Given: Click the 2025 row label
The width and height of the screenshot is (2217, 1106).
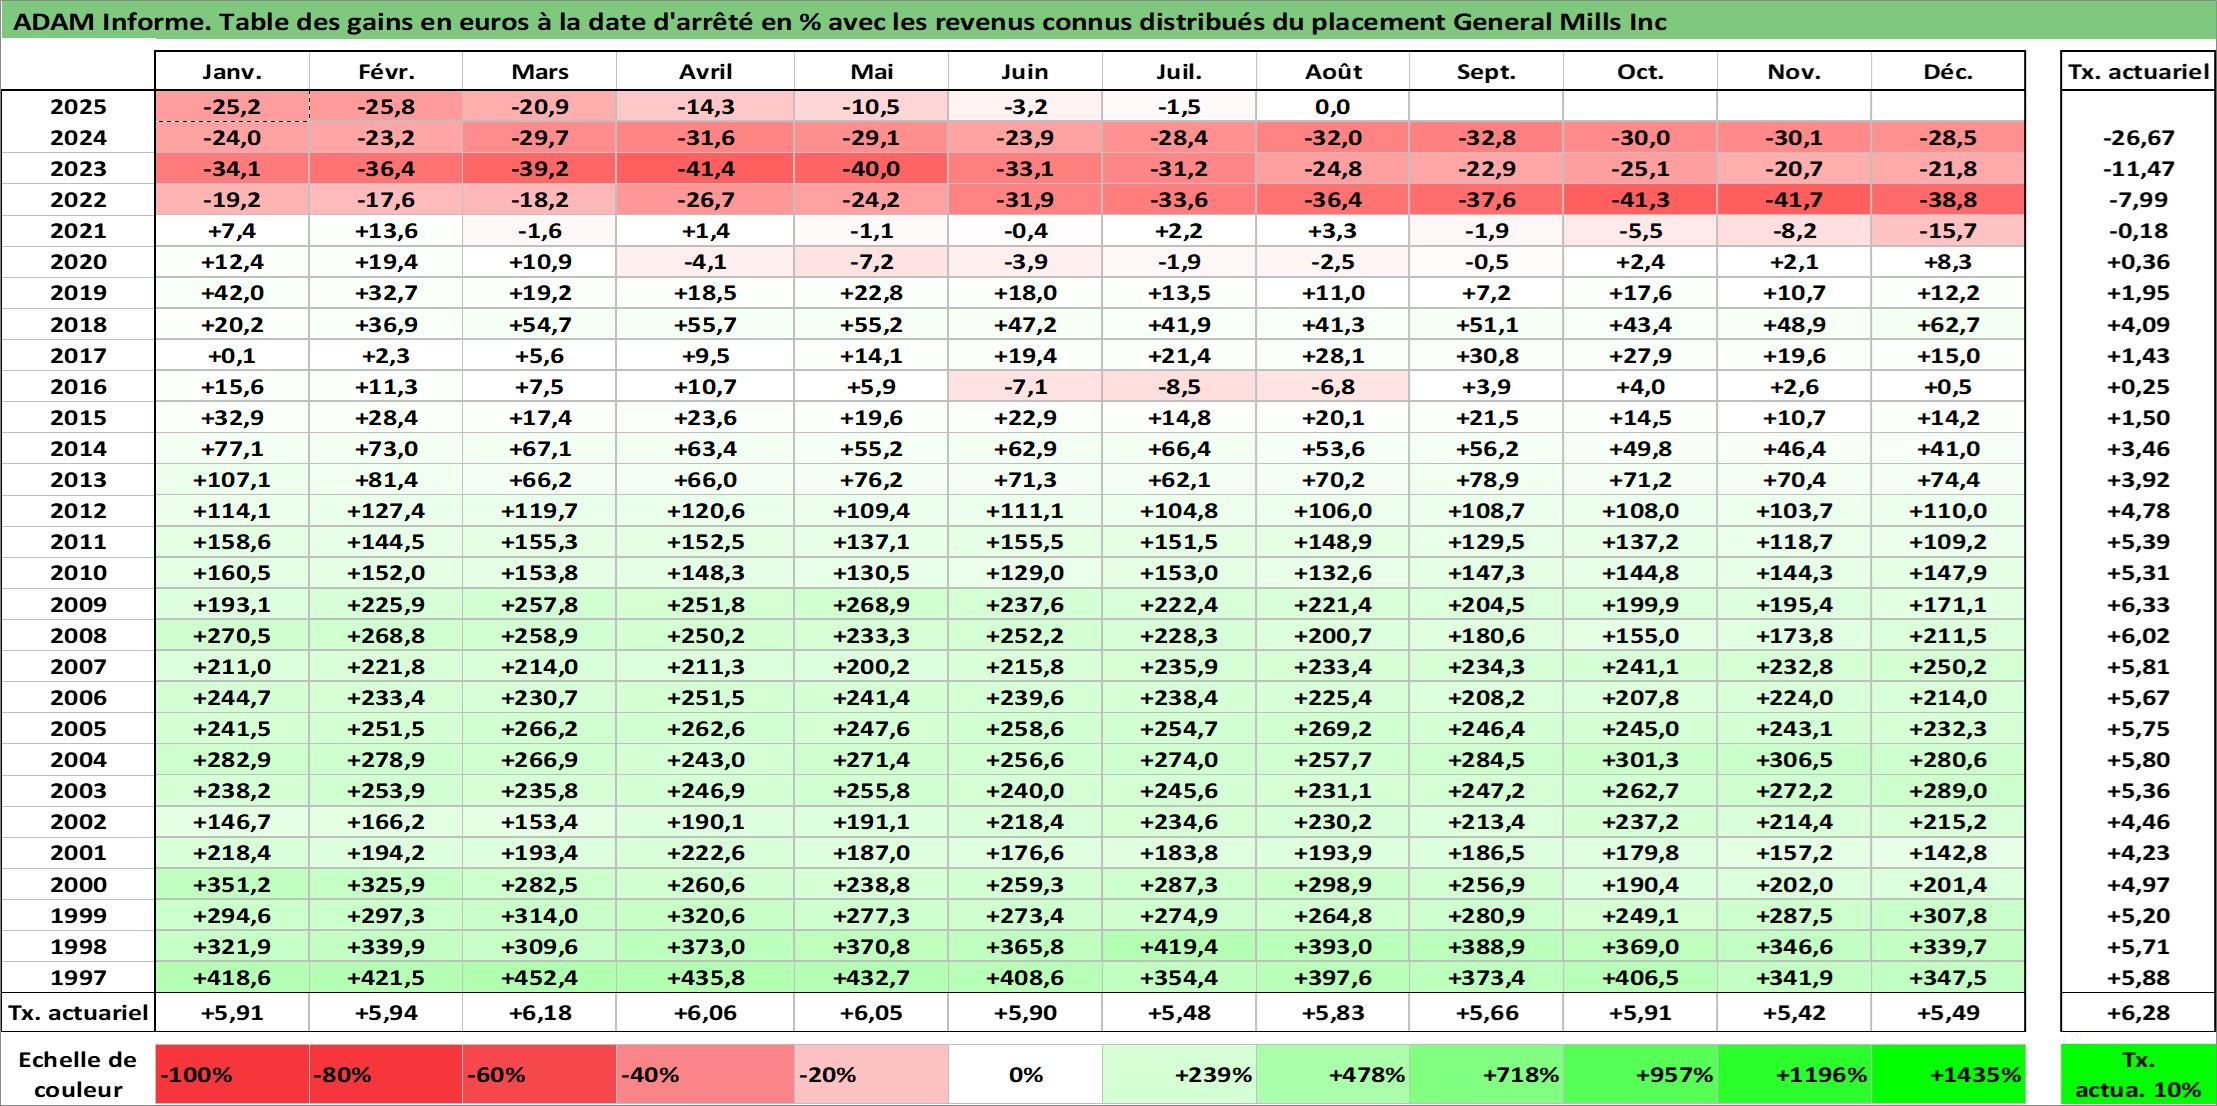Looking at the screenshot, I should (78, 107).
